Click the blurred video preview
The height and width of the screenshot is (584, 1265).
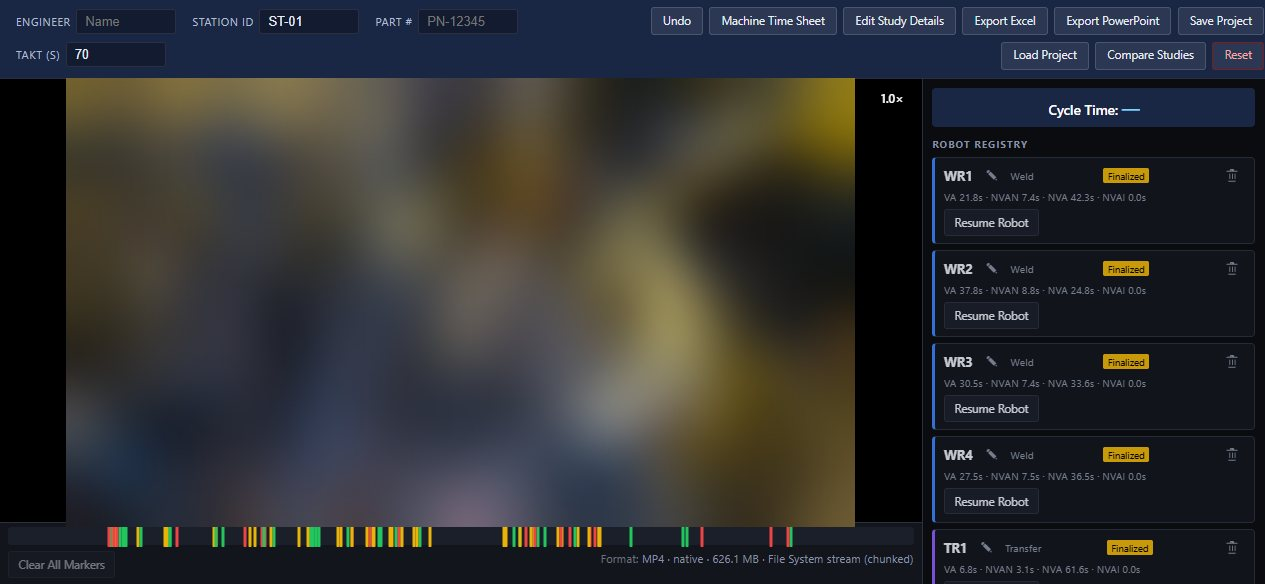click(x=460, y=302)
